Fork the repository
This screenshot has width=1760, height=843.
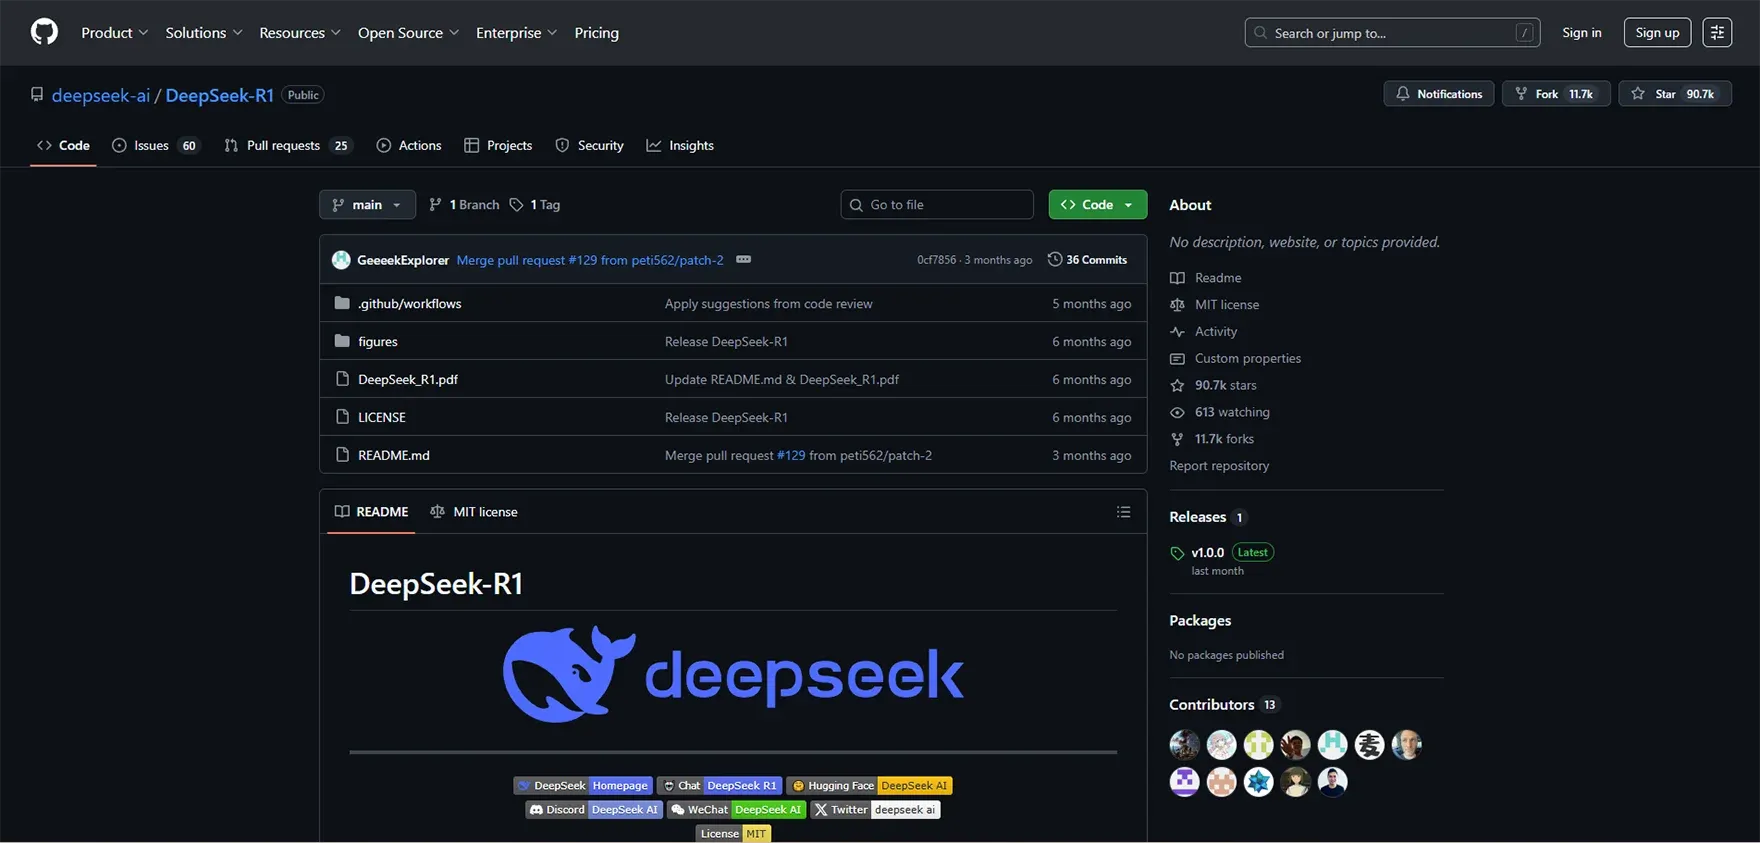(x=1555, y=94)
